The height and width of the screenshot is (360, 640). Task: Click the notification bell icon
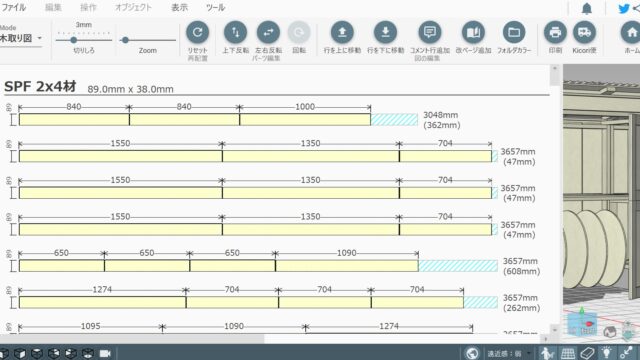(587, 9)
